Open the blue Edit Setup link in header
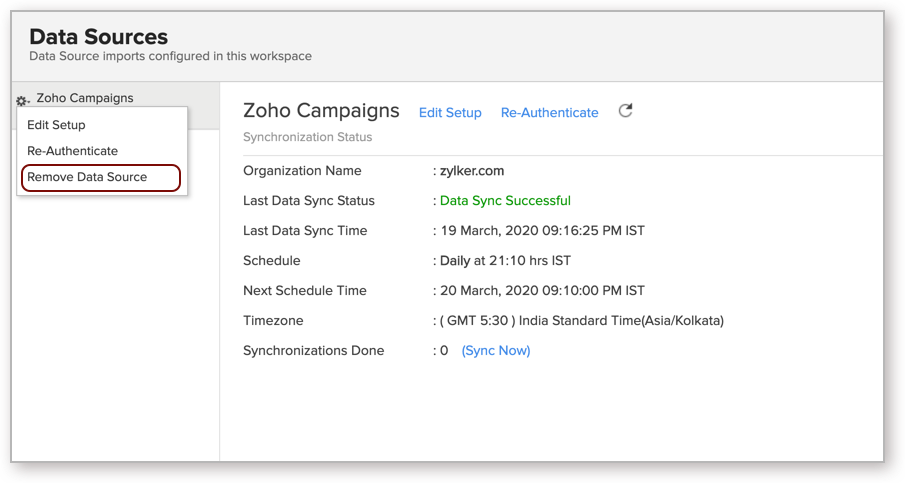Viewport: 905px width, 483px height. point(450,113)
